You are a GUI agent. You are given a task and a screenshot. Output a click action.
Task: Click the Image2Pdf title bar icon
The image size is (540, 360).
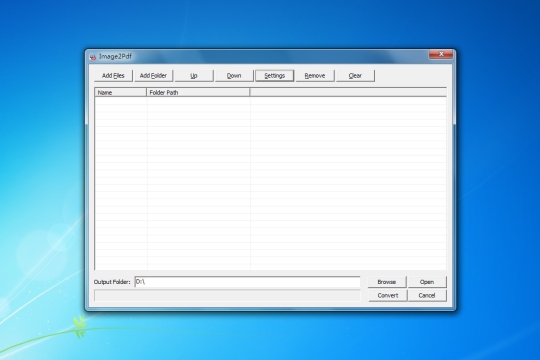pos(92,57)
